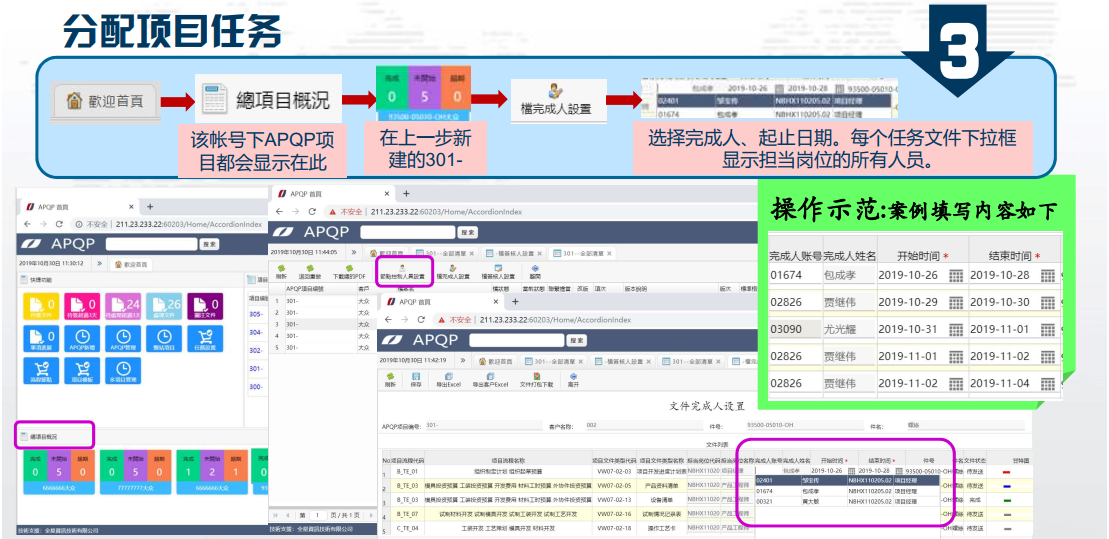This screenshot has height=539, width=1109.
Task: Open the purple tile showing count 24
Action: [x=123, y=306]
